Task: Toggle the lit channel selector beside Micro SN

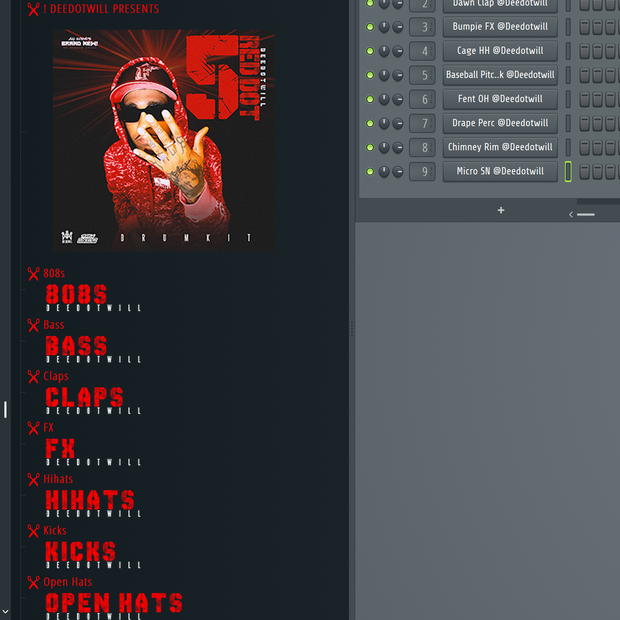Action: pyautogui.click(x=568, y=172)
